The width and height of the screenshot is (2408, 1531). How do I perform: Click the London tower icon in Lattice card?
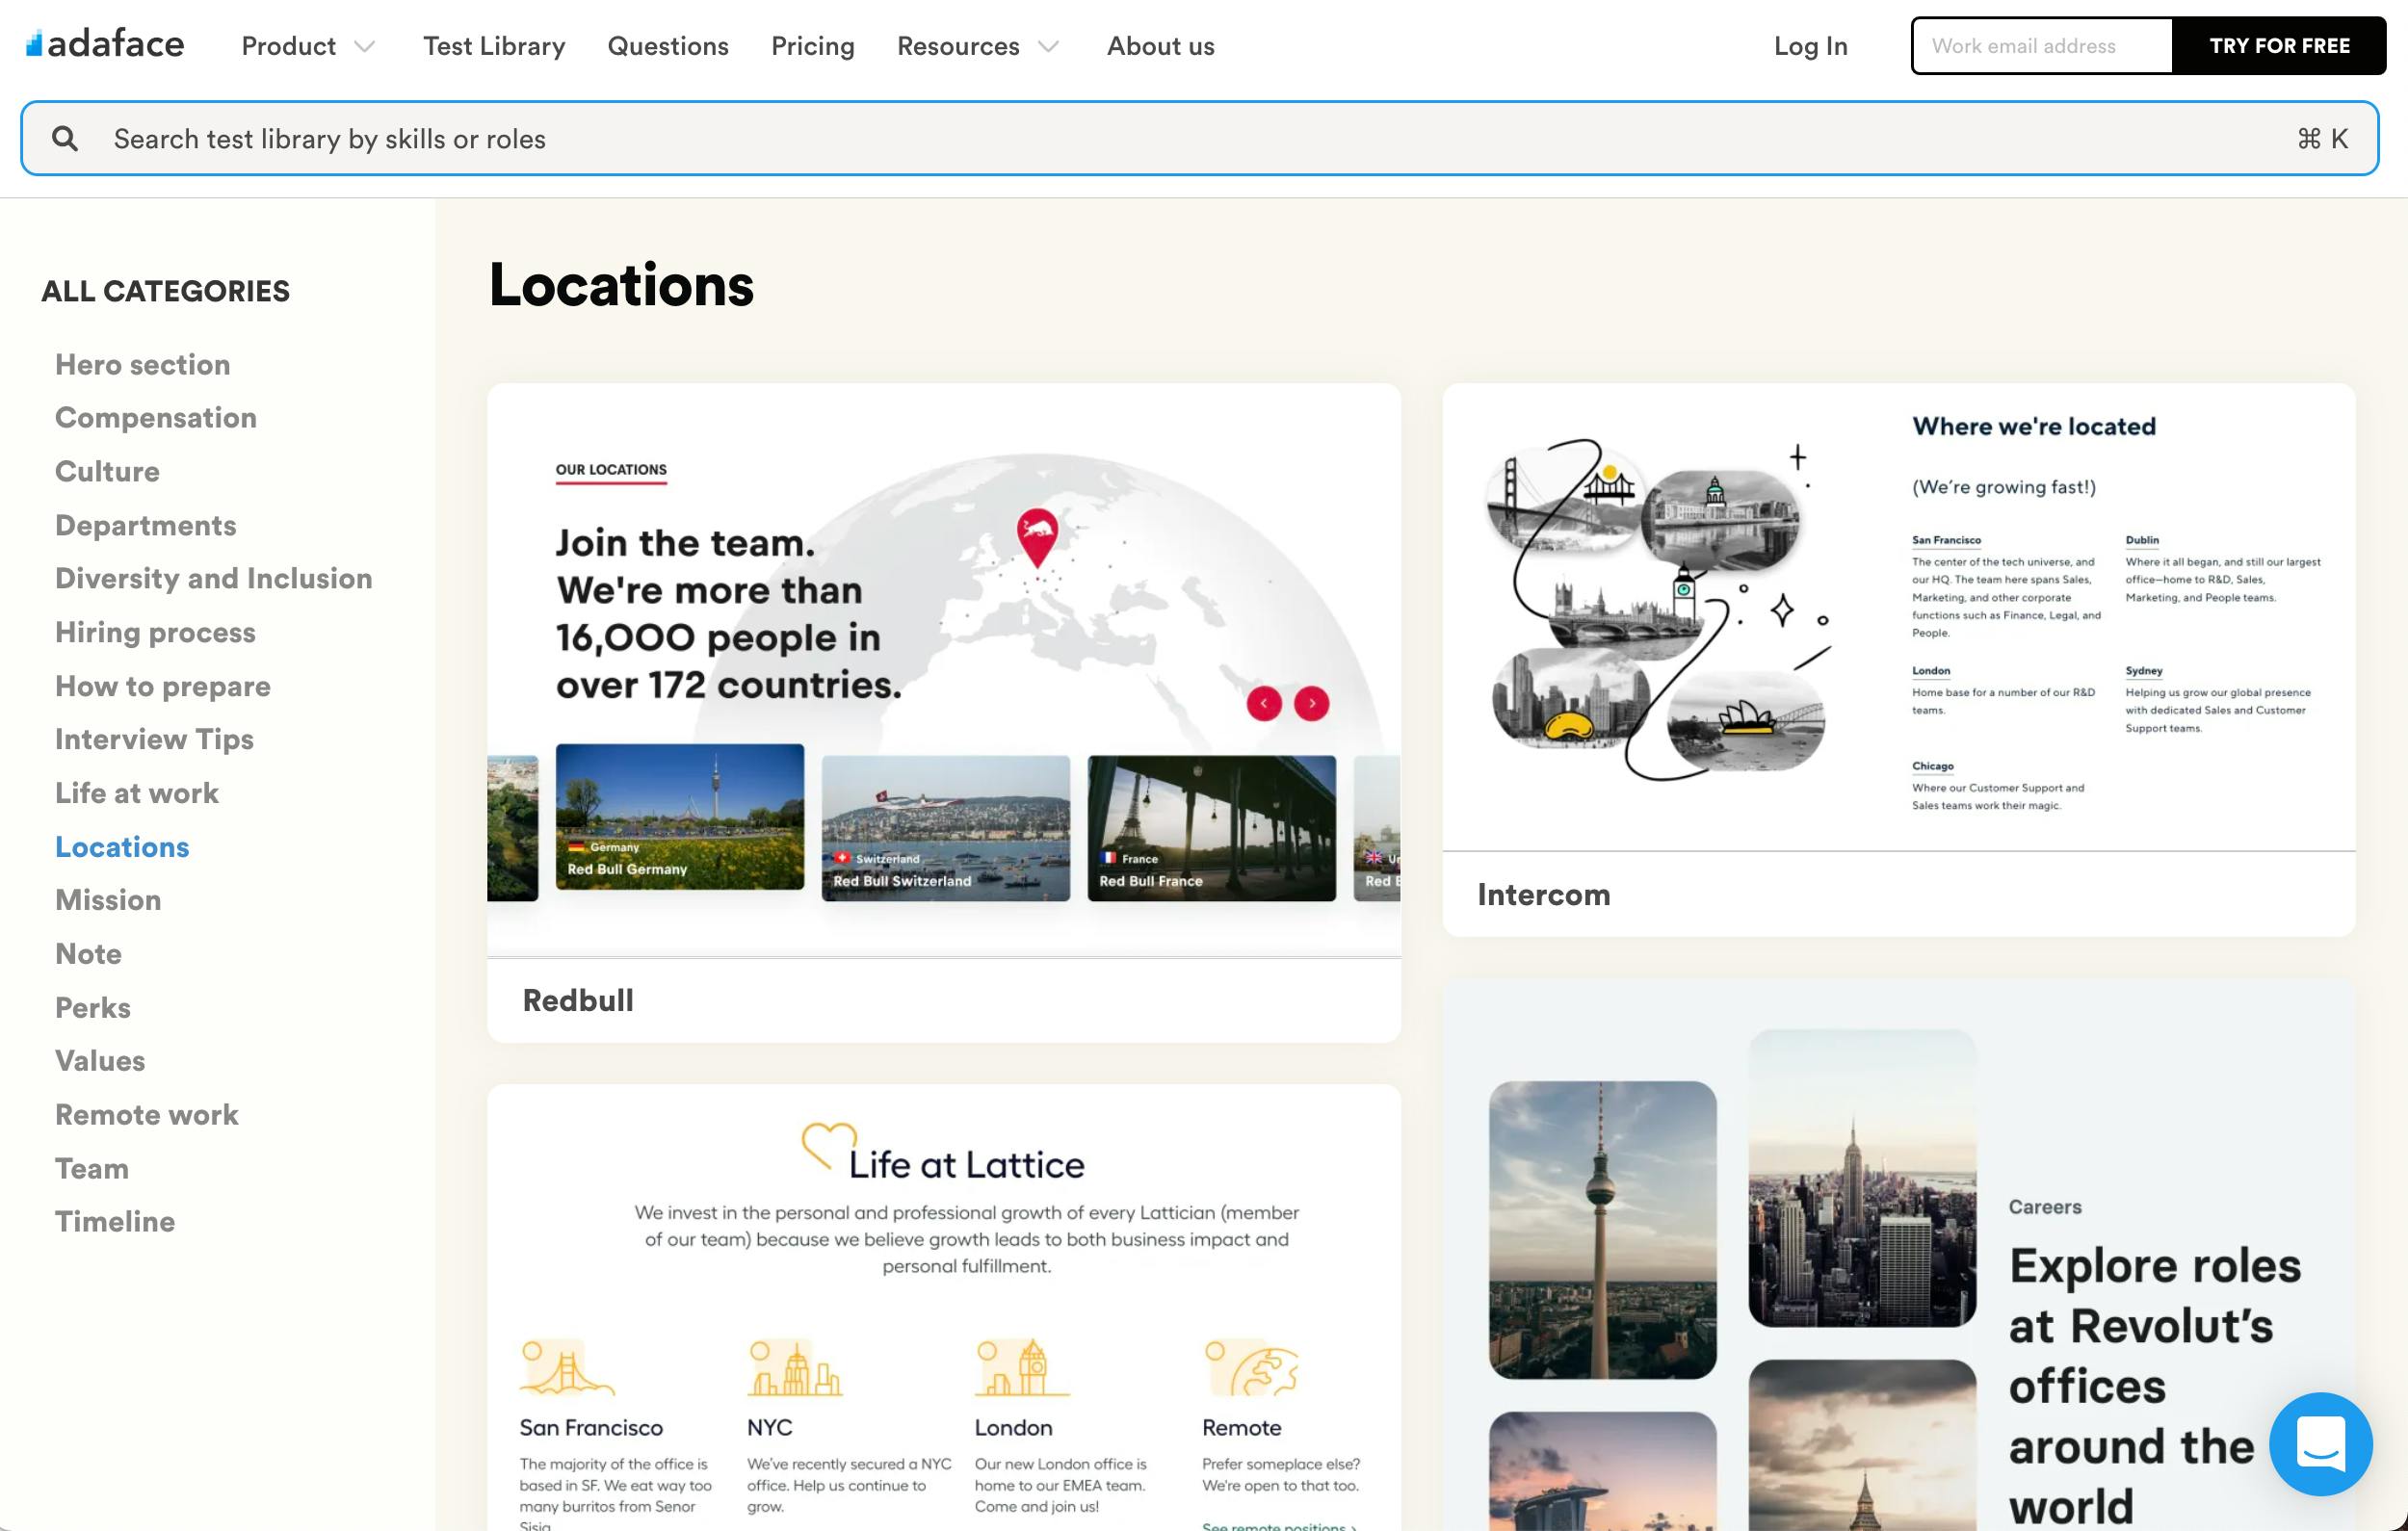[x=1022, y=1367]
